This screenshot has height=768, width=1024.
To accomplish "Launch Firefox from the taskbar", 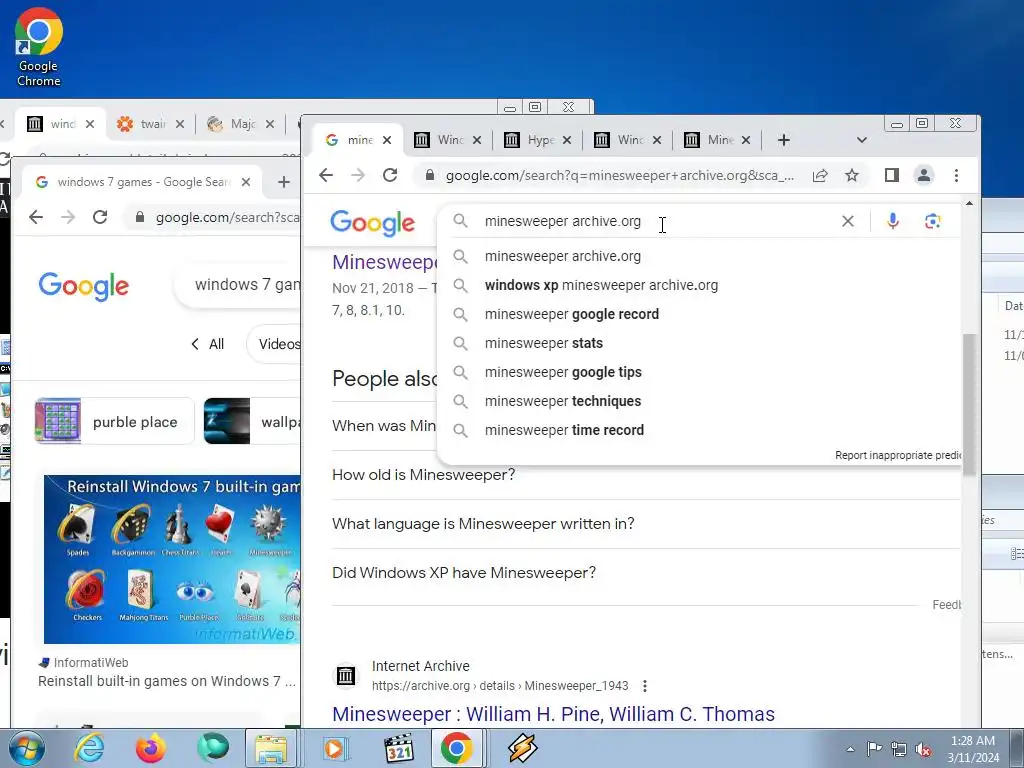I will pos(151,748).
